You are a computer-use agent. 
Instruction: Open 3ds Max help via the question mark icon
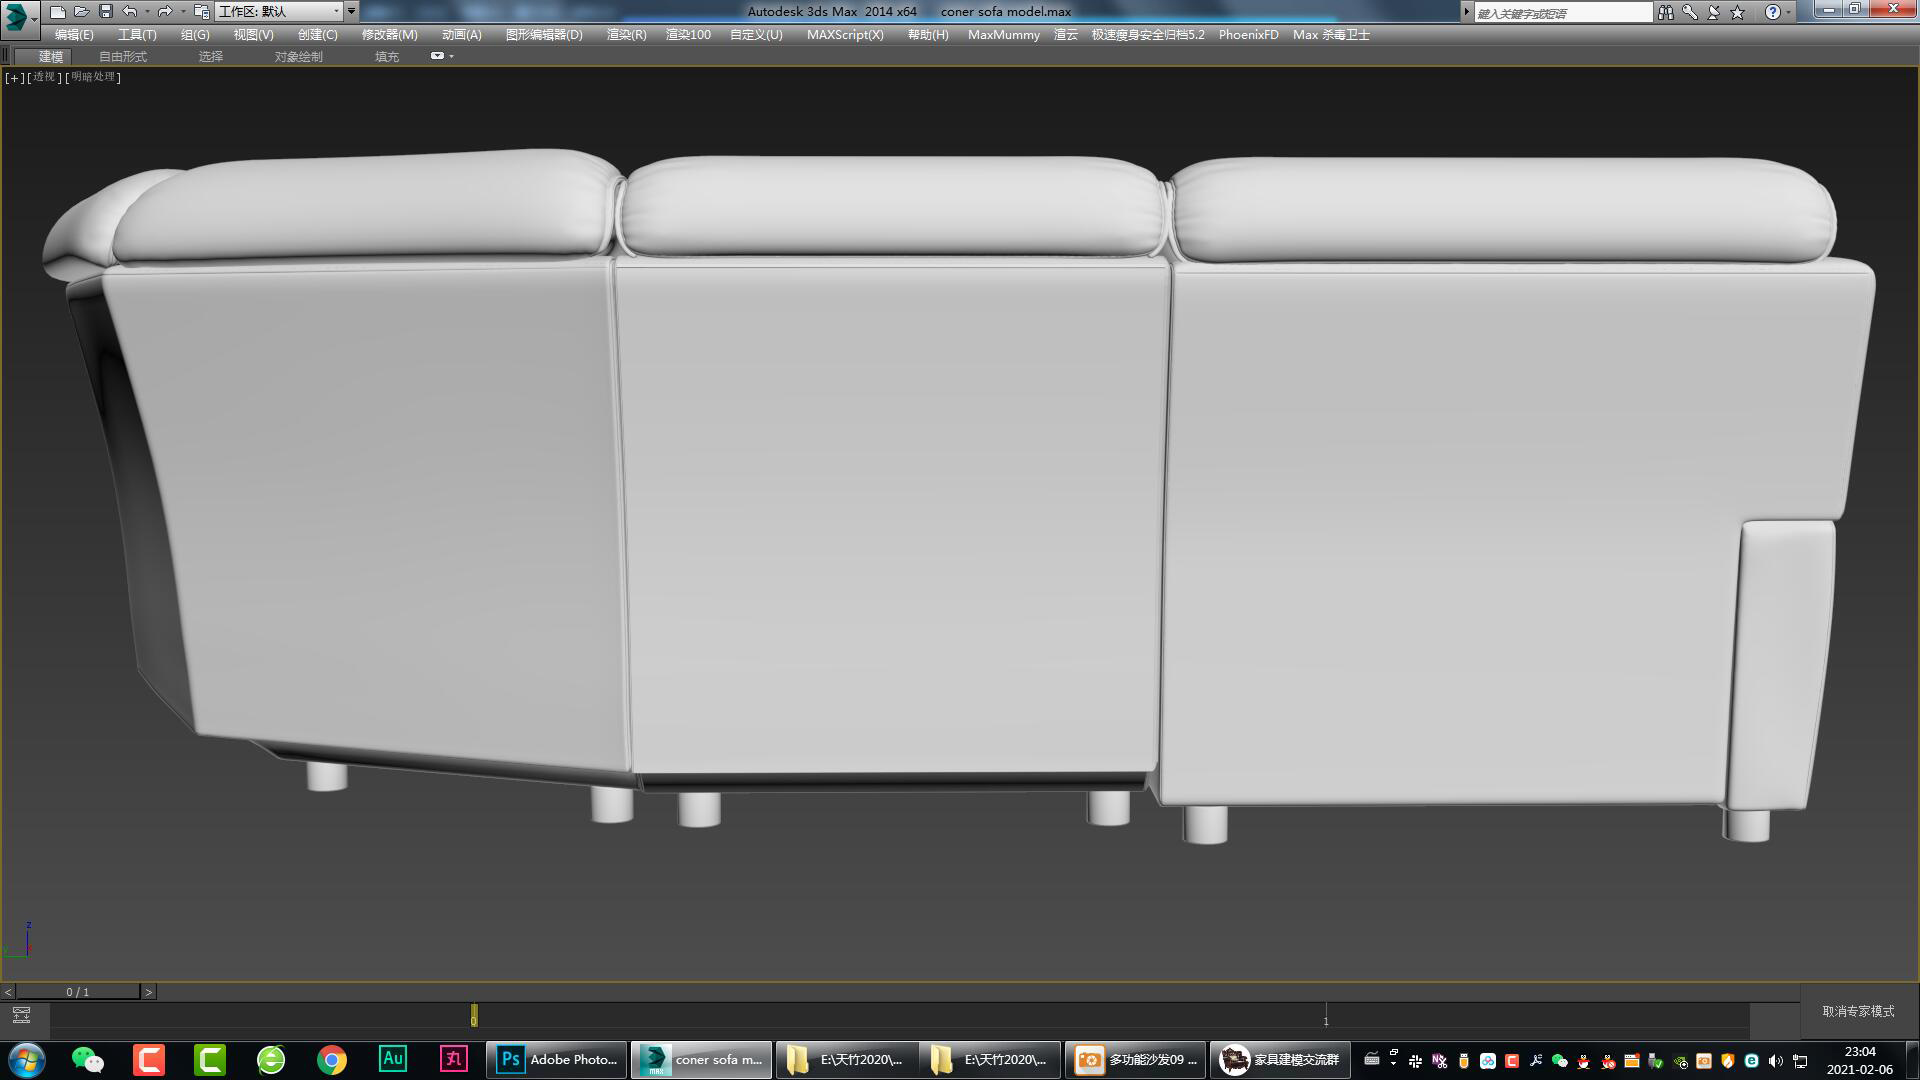click(x=1771, y=11)
